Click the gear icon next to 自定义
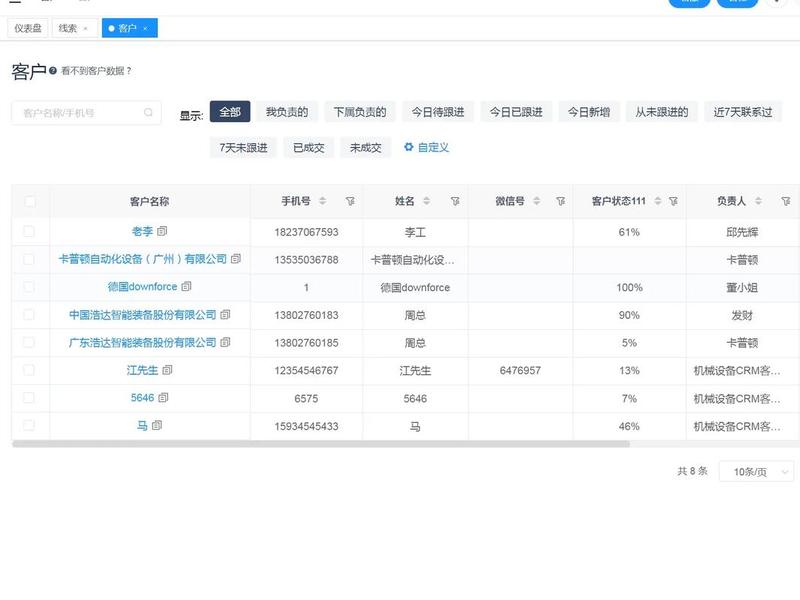Viewport: 800px width, 600px height. pyautogui.click(x=409, y=147)
